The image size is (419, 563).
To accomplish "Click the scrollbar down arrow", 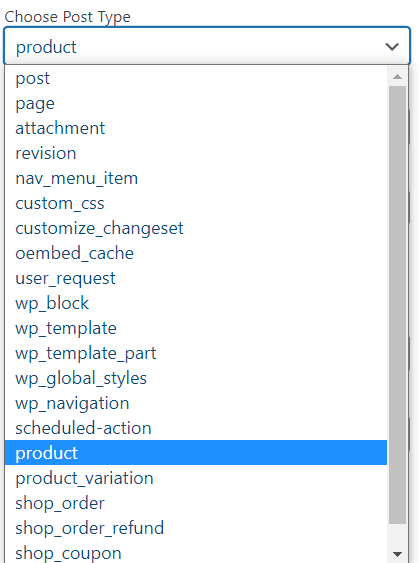I will (x=397, y=554).
